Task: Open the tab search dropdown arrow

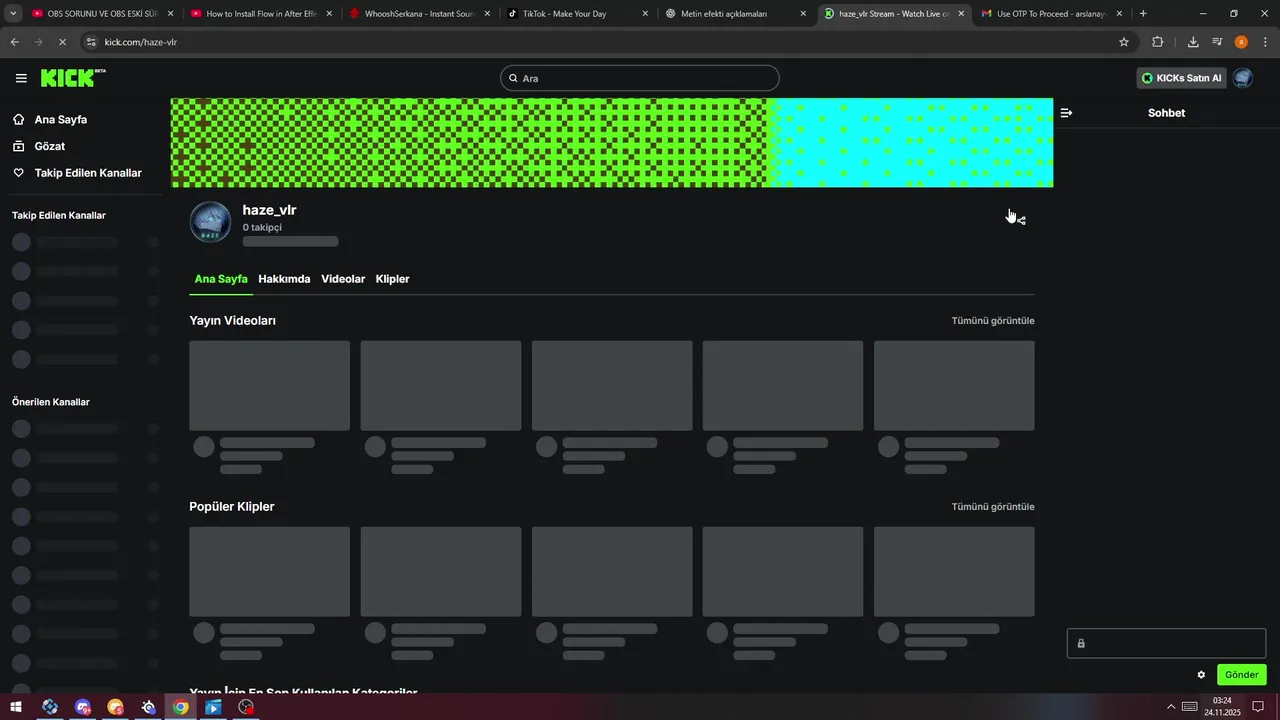Action: pyautogui.click(x=14, y=14)
